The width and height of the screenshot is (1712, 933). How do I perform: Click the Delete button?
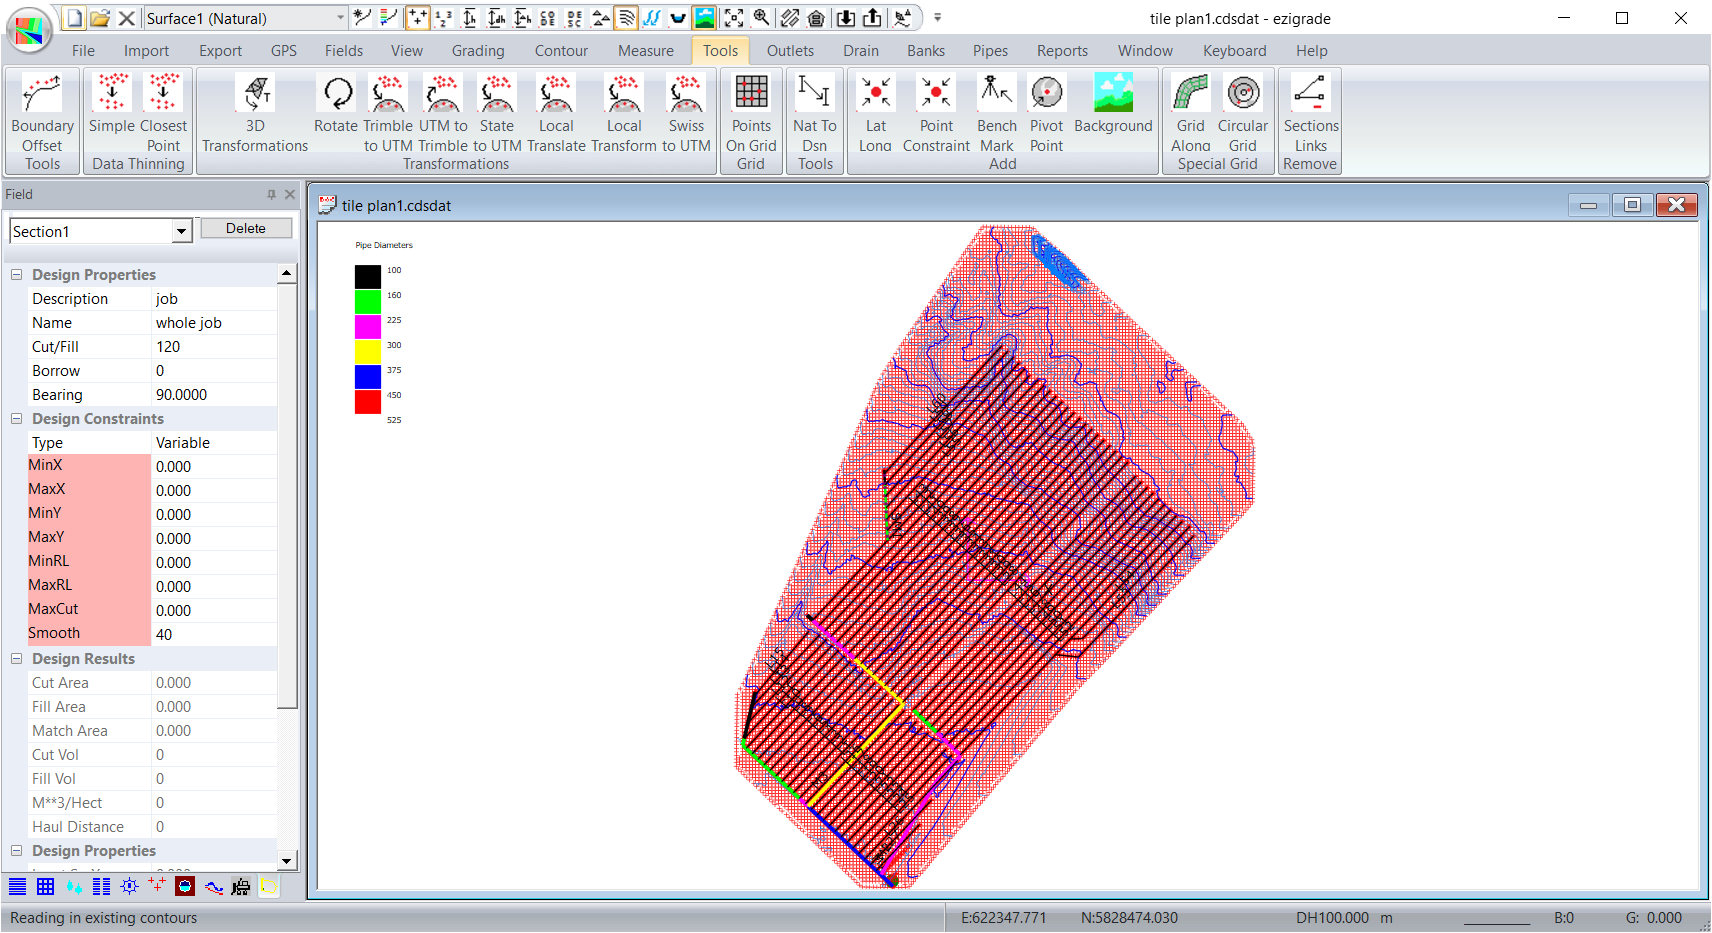(x=246, y=229)
